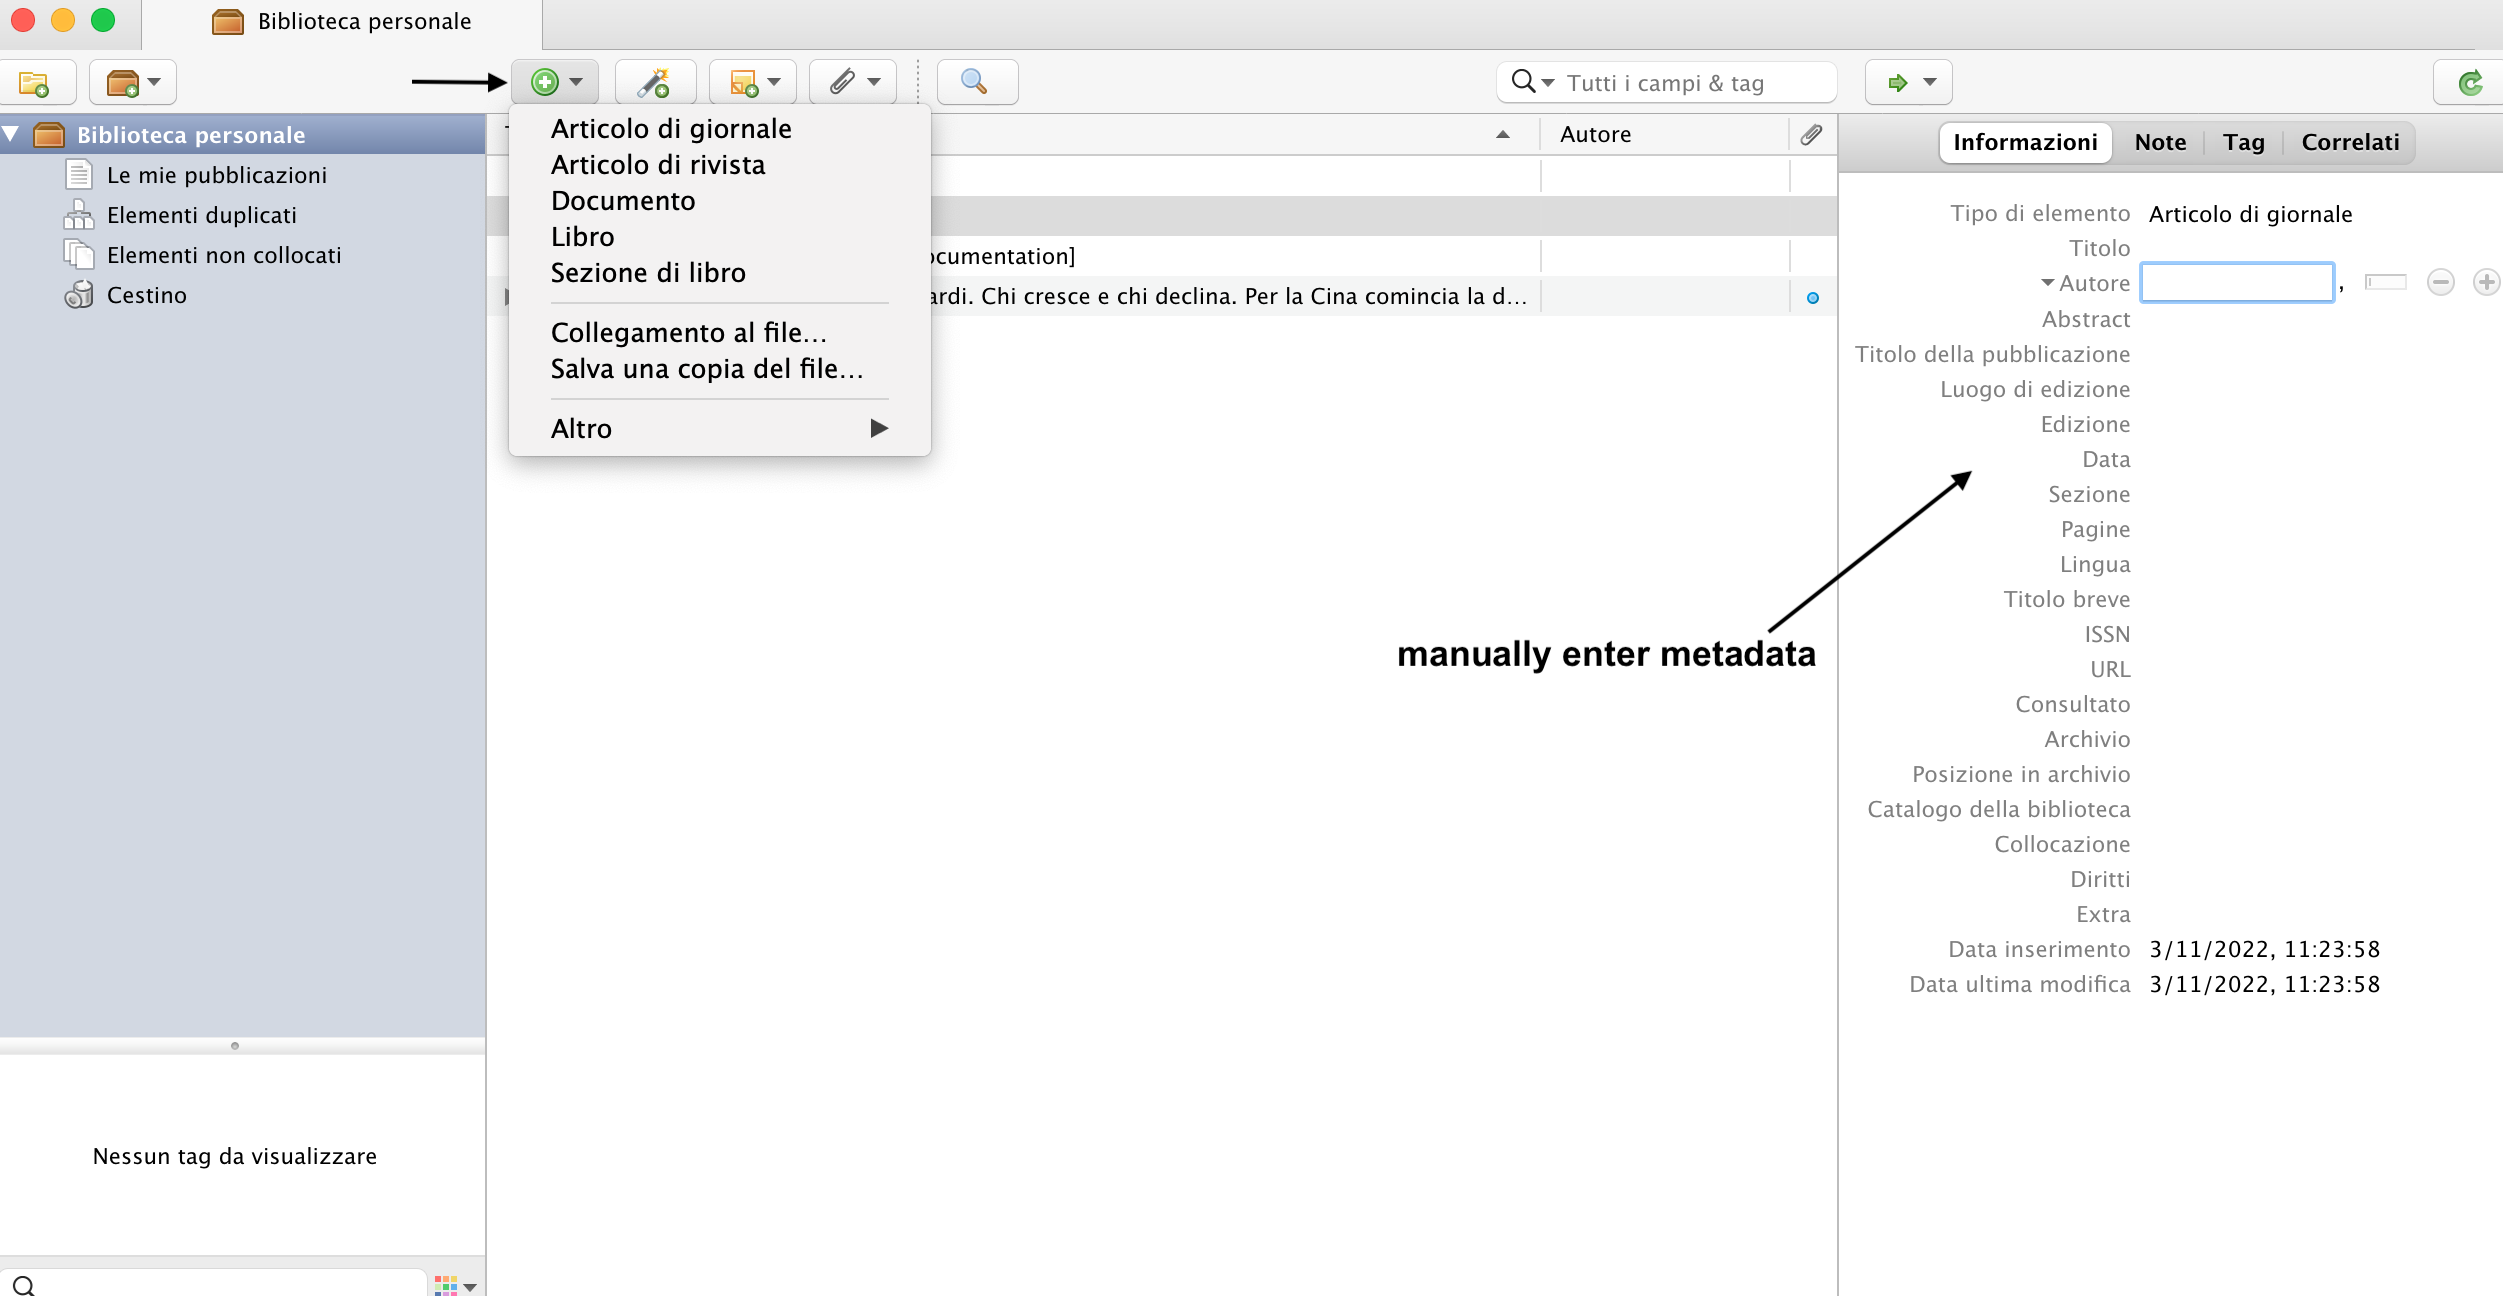Choose Collegamento al file… menu entry
2503x1296 pixels.
689,333
